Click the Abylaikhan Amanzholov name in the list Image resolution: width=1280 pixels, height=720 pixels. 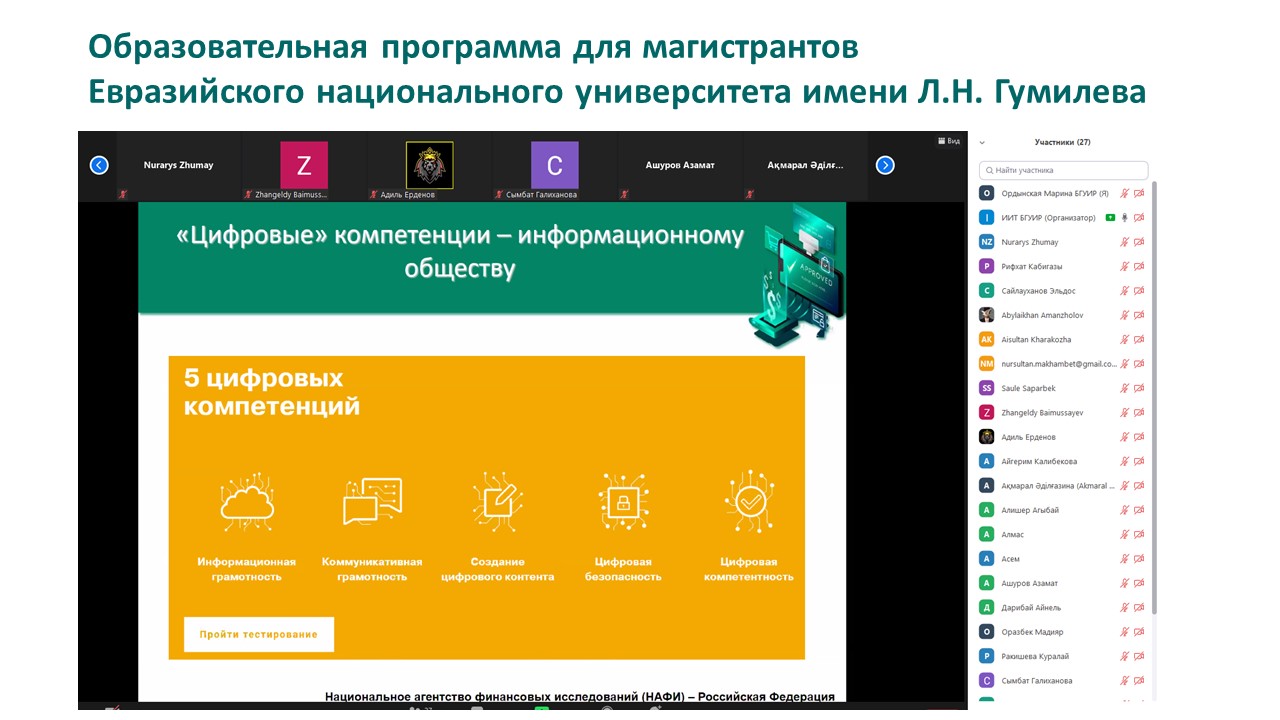click(1042, 315)
